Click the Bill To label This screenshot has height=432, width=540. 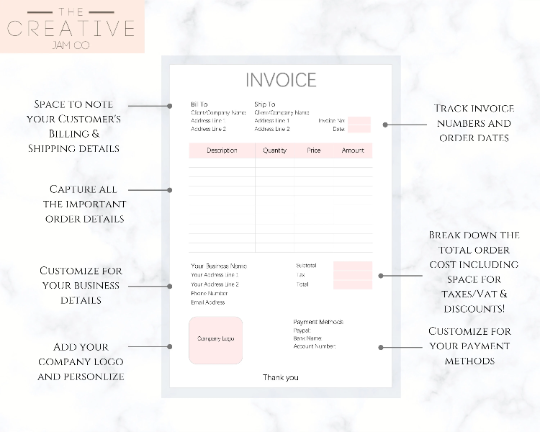[x=199, y=104]
